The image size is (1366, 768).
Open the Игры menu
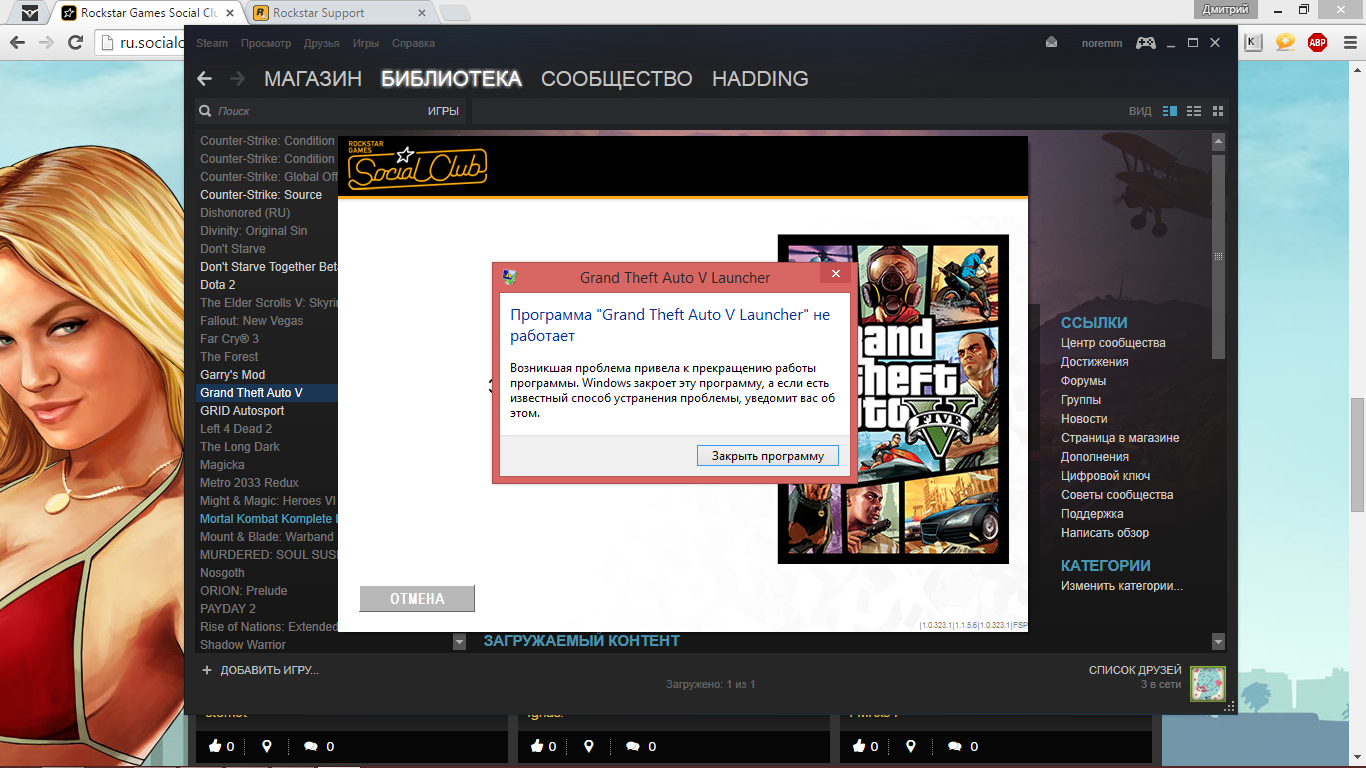click(x=366, y=43)
